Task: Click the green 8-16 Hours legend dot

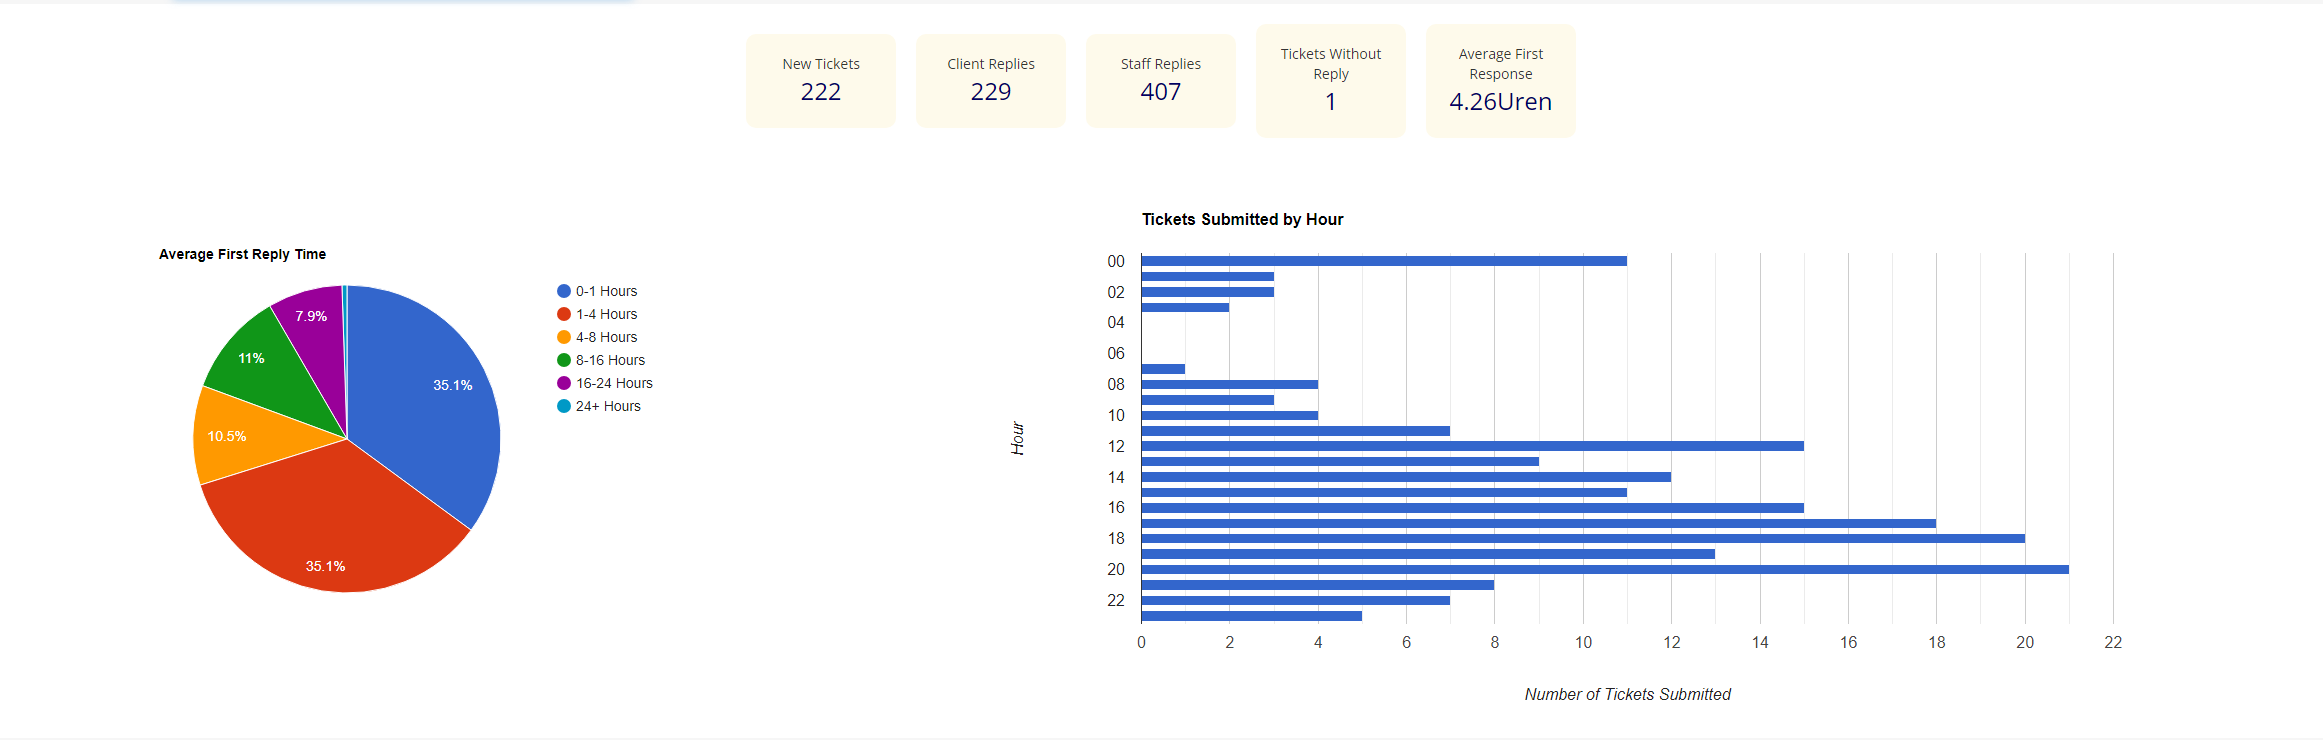Action: tap(564, 360)
